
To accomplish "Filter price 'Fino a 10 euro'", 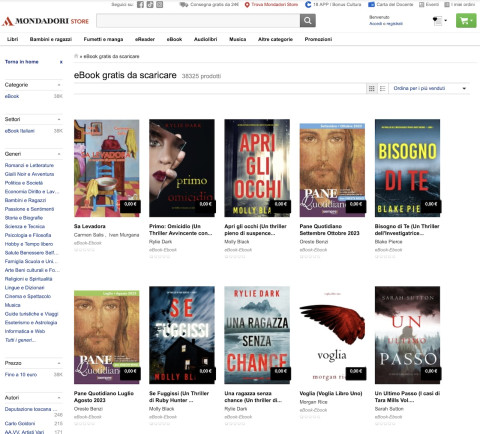I will coord(21,375).
